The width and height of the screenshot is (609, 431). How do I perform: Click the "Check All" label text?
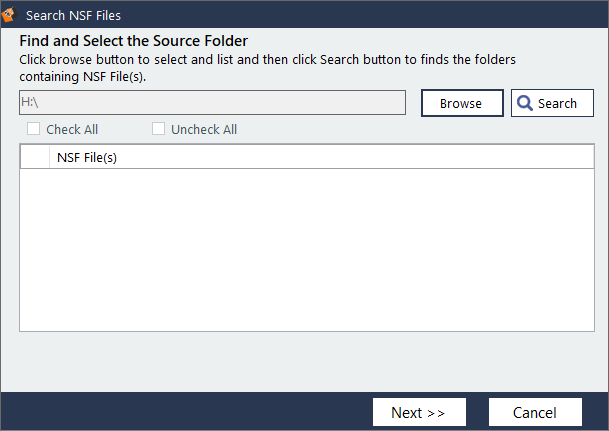pyautogui.click(x=72, y=130)
